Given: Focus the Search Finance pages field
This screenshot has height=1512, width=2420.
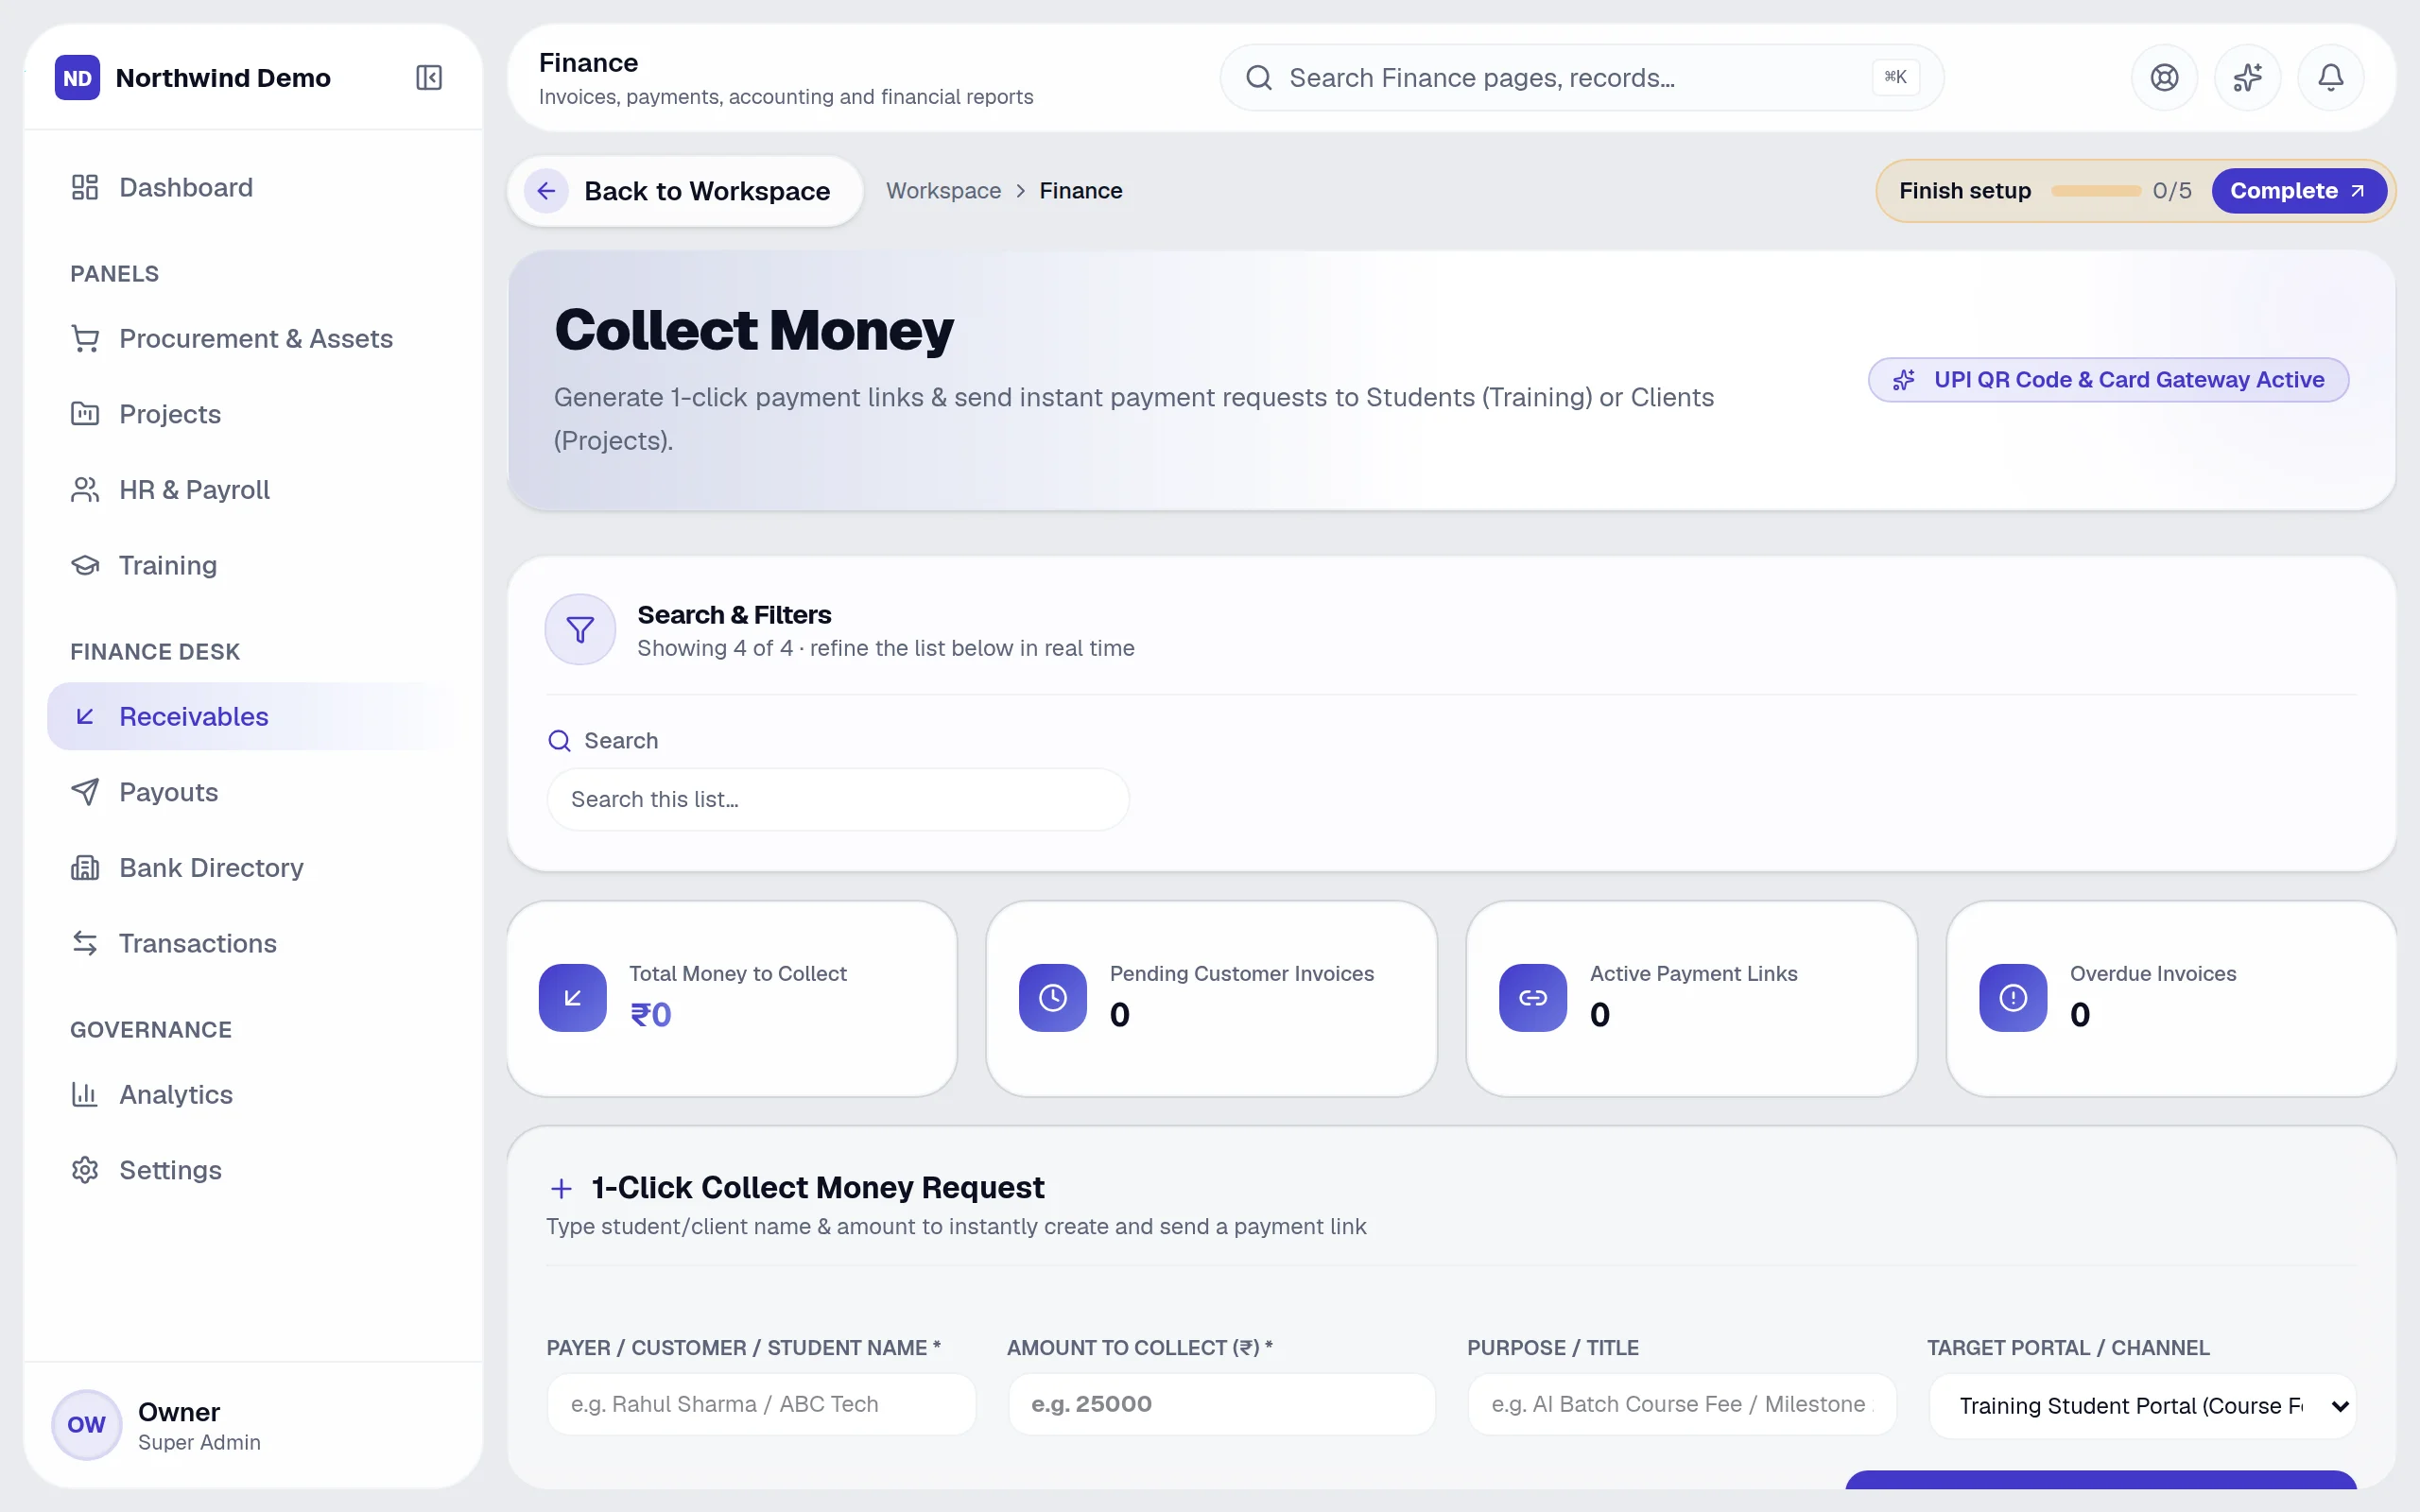Looking at the screenshot, I should coord(1581,77).
